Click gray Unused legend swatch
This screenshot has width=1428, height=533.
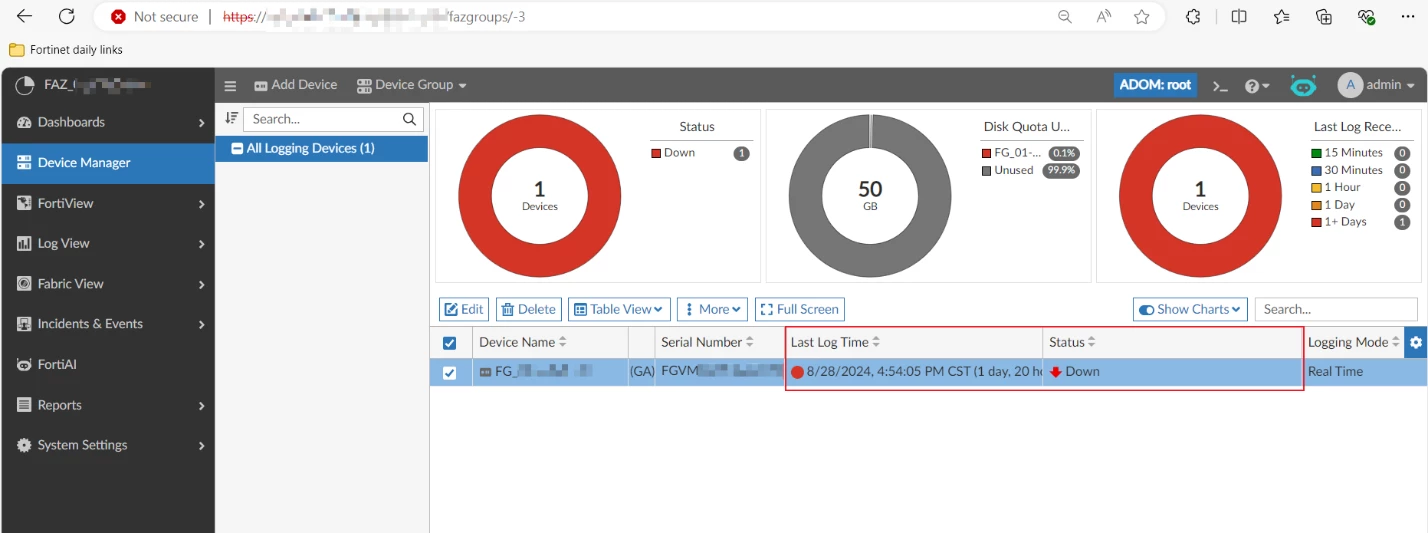pyautogui.click(x=986, y=170)
